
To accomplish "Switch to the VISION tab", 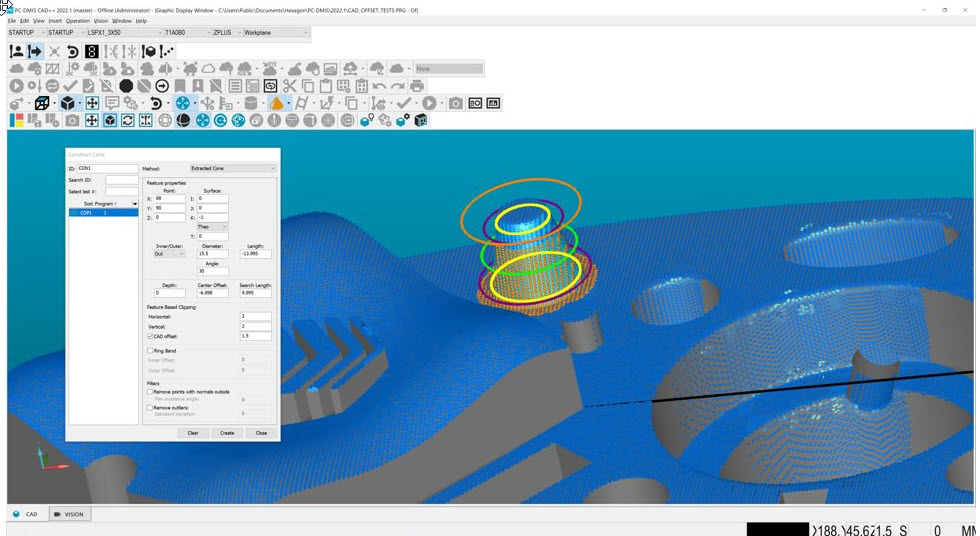I will [x=69, y=514].
